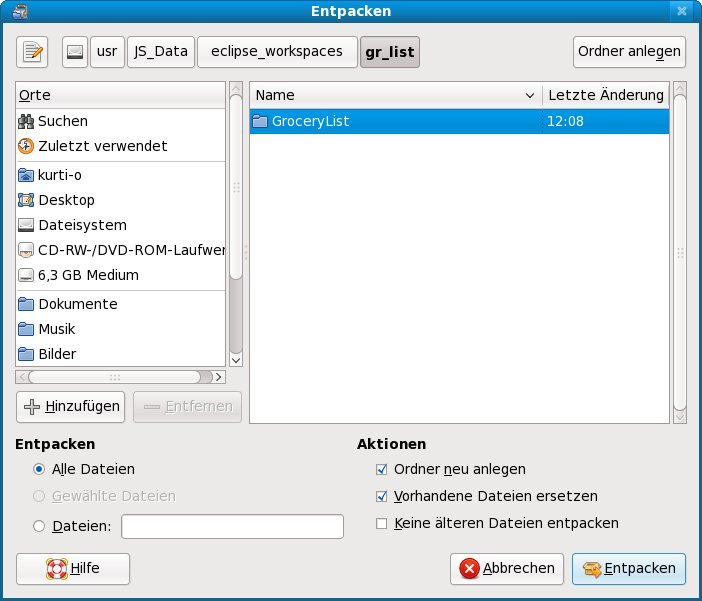
Task: Select Suchen binoculars entry in Orte
Action: pos(62,121)
